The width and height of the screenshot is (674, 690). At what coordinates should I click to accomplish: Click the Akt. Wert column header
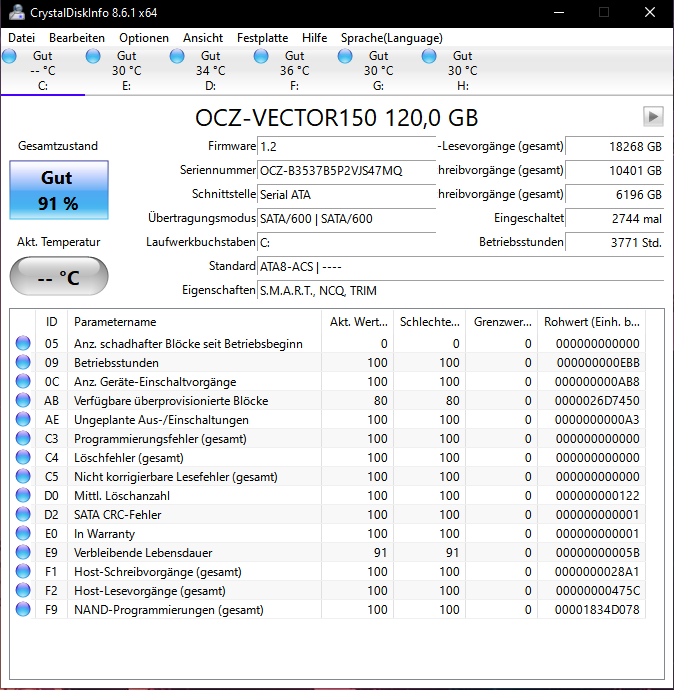click(x=358, y=322)
